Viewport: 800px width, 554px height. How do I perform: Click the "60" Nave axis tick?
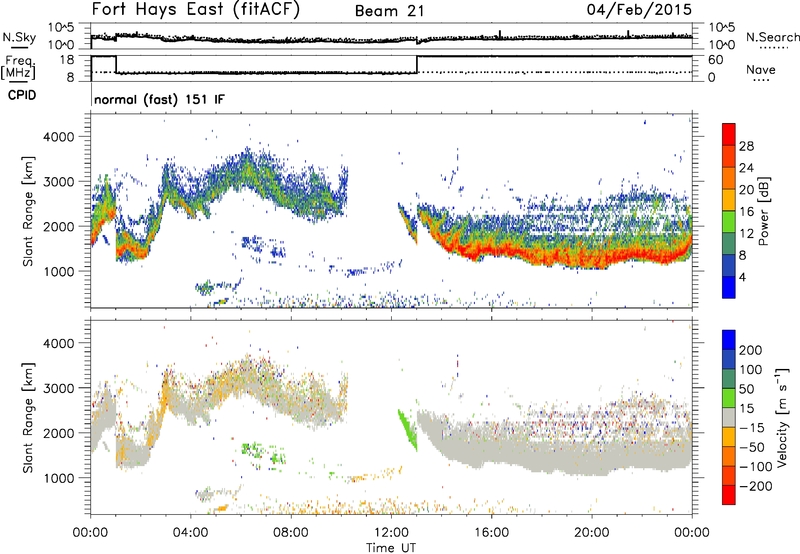tap(715, 60)
